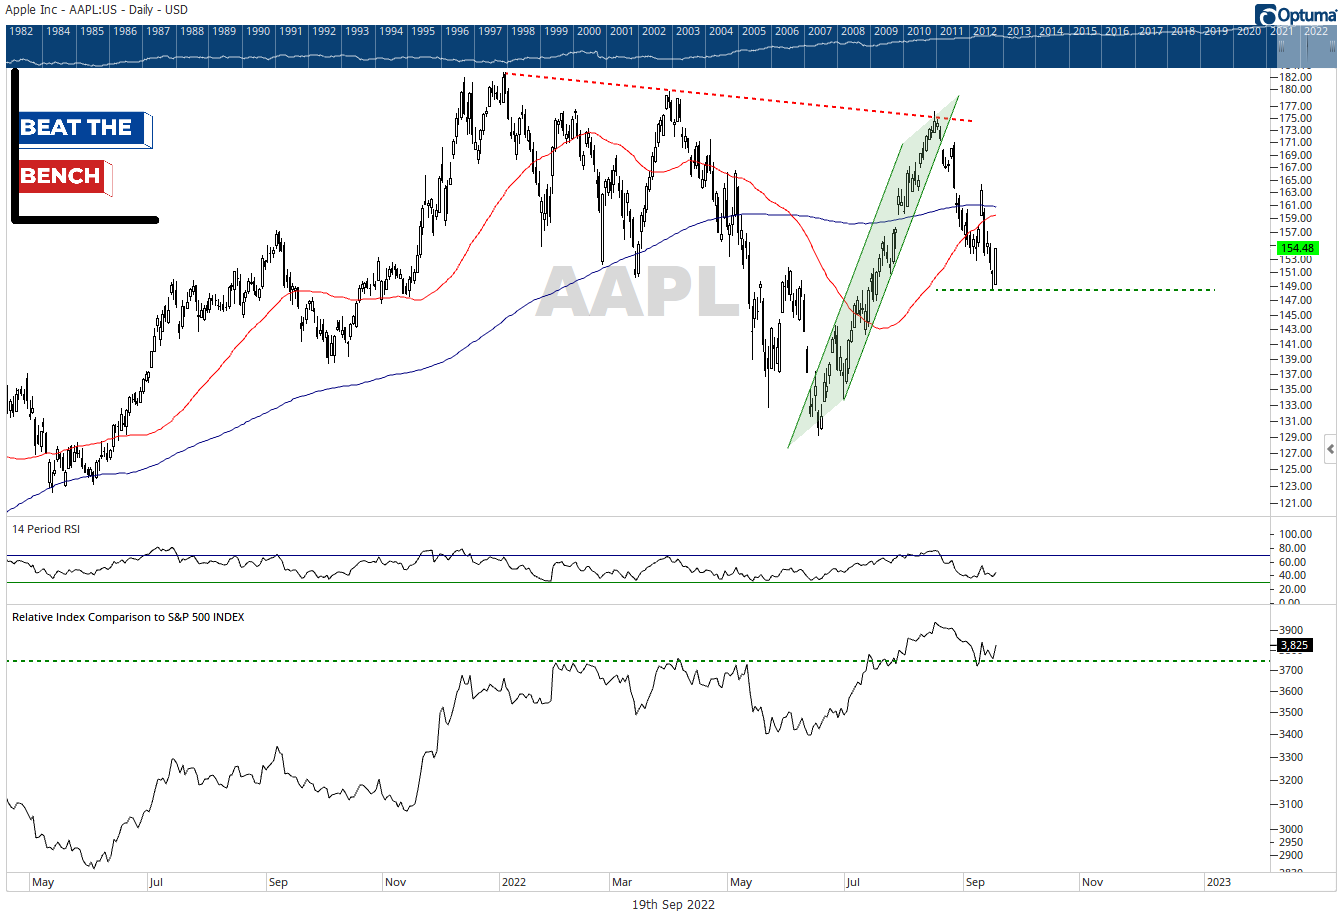
Task: Click the 2022 year in the top timeline strip
Action: (x=1316, y=31)
